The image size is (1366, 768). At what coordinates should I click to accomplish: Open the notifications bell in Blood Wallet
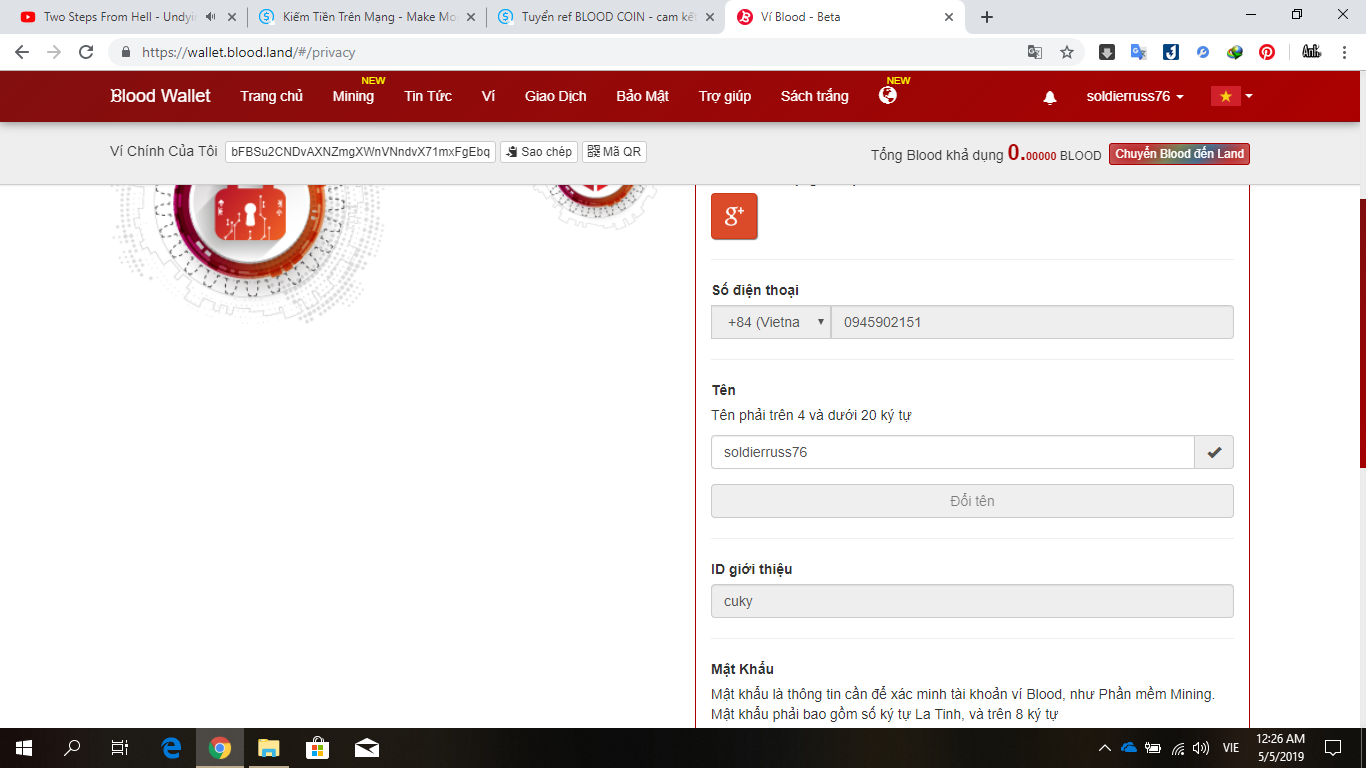coord(1050,97)
